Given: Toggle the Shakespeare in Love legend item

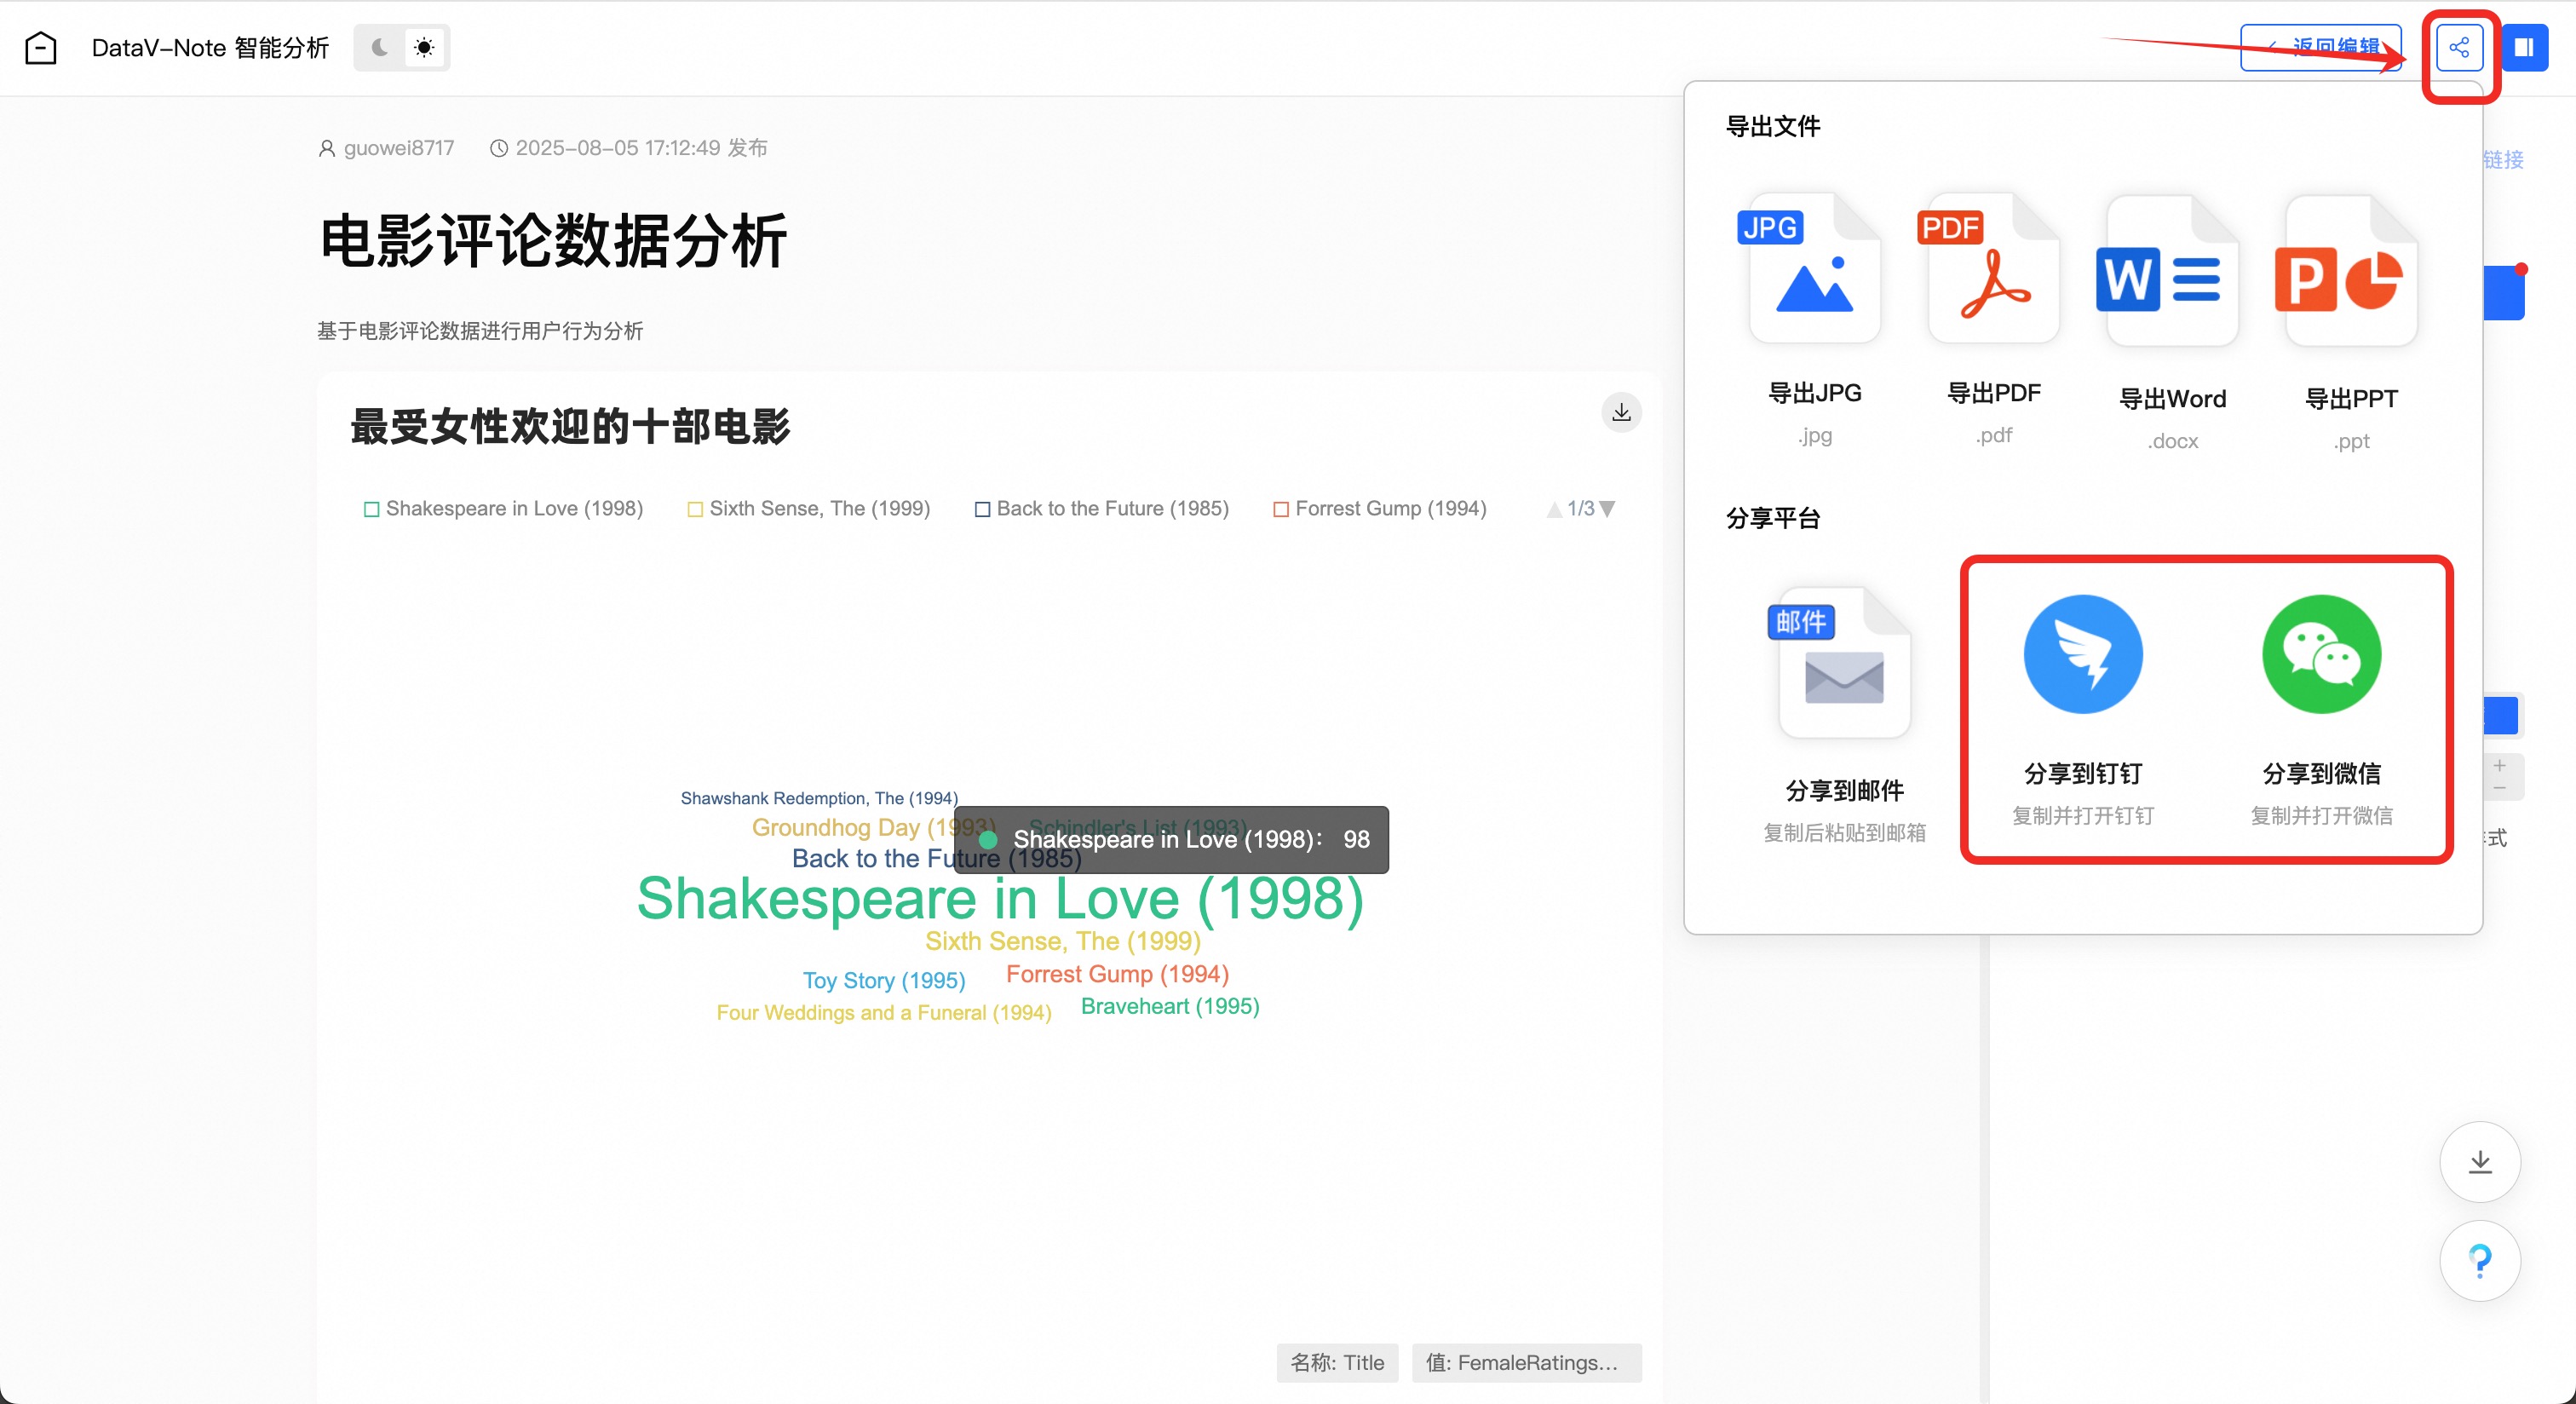Looking at the screenshot, I should coord(504,509).
